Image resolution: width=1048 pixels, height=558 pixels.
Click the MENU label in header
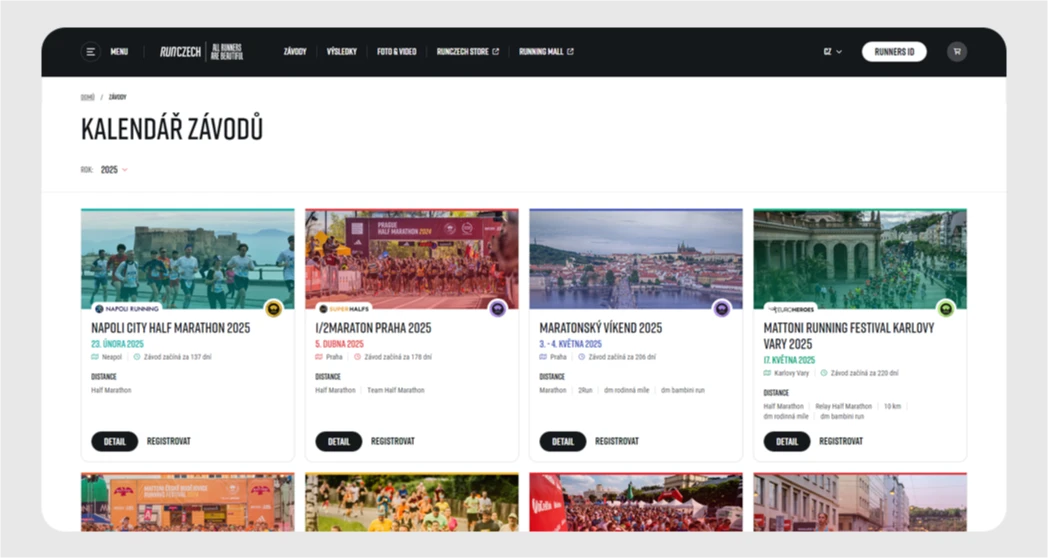[x=119, y=51]
